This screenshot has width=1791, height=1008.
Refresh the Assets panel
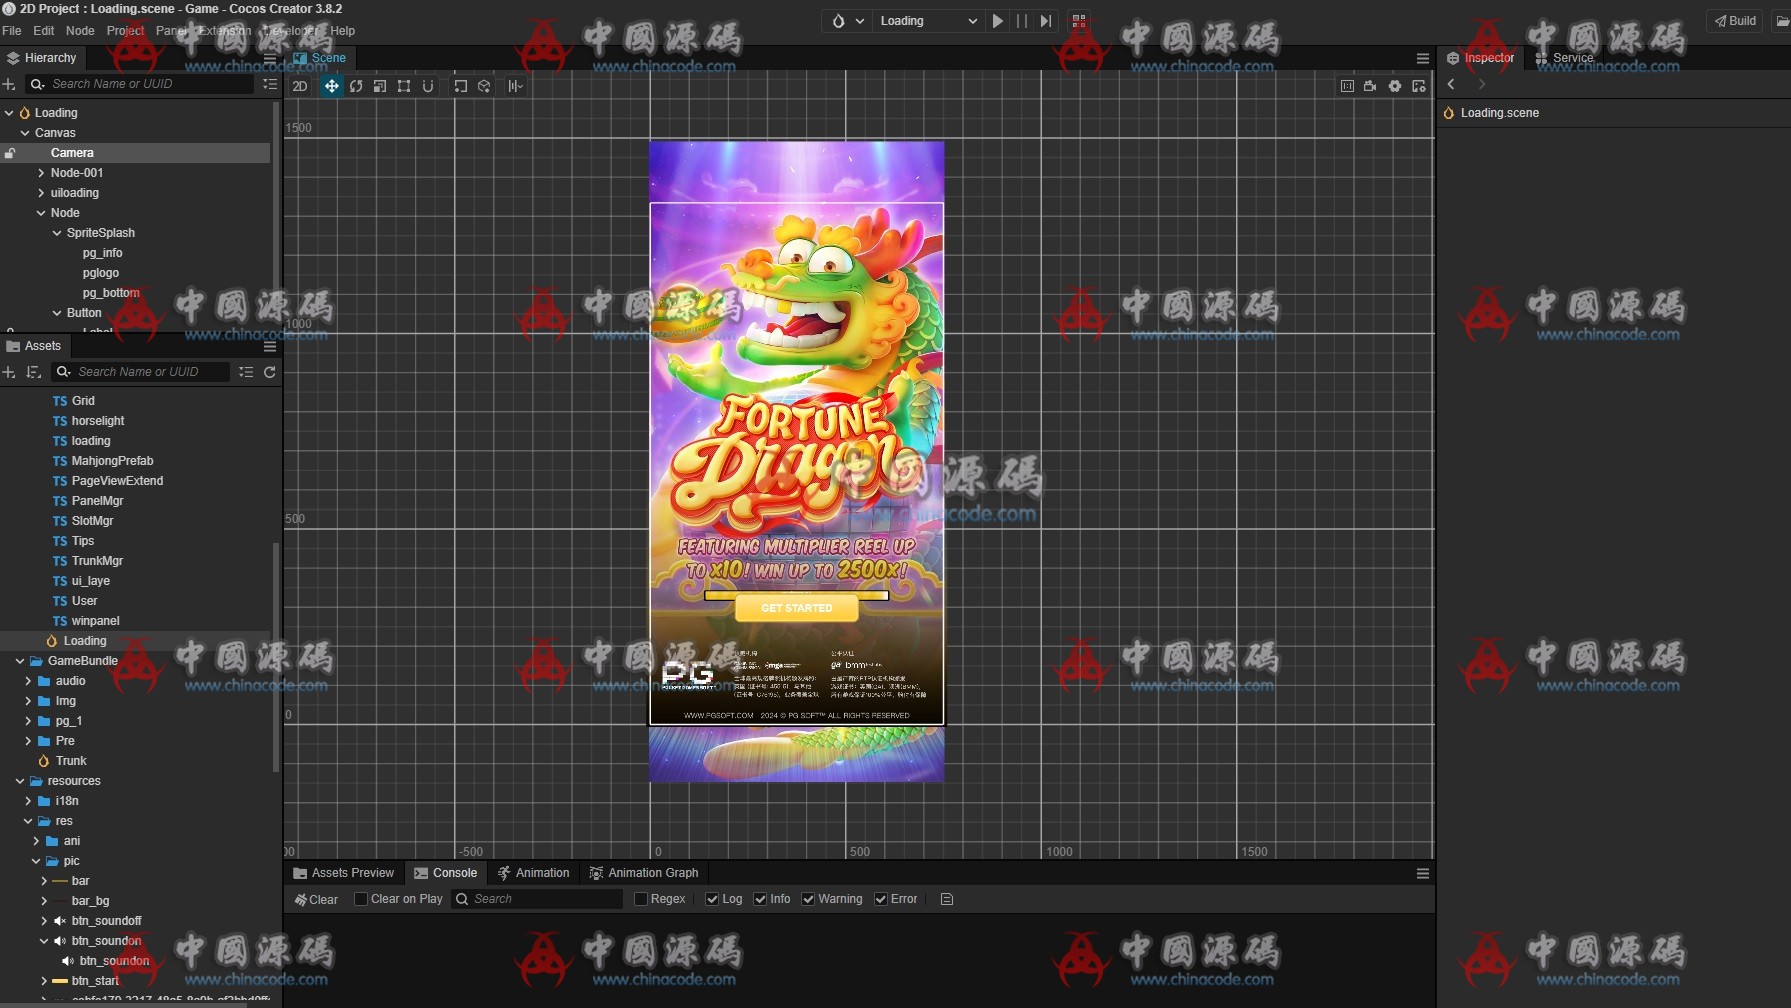tap(269, 372)
